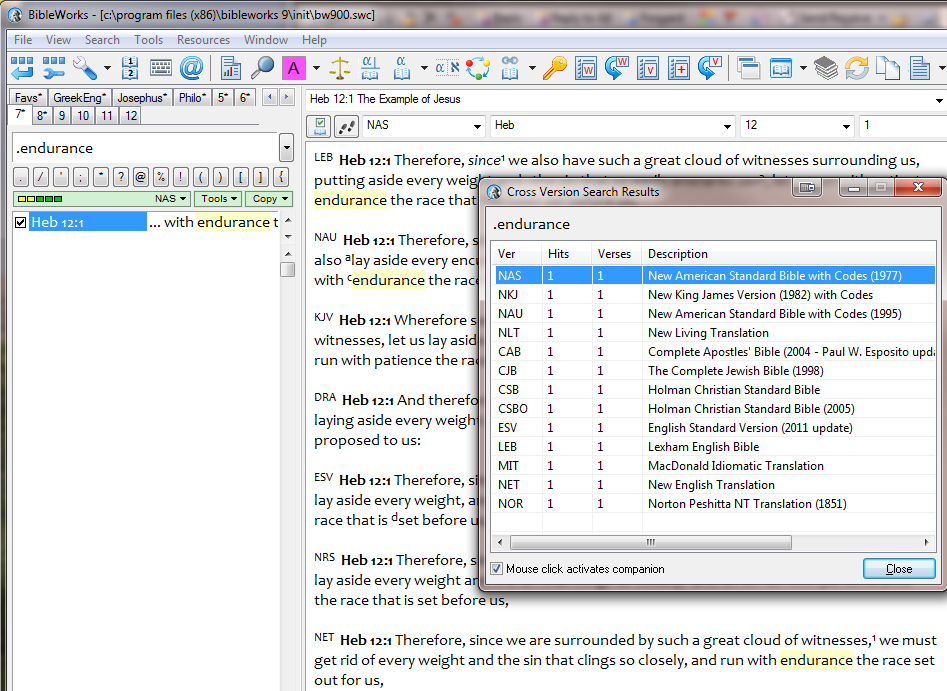Expand the Tools dropdown in the search panel
This screenshot has width=947, height=691.
pos(220,198)
